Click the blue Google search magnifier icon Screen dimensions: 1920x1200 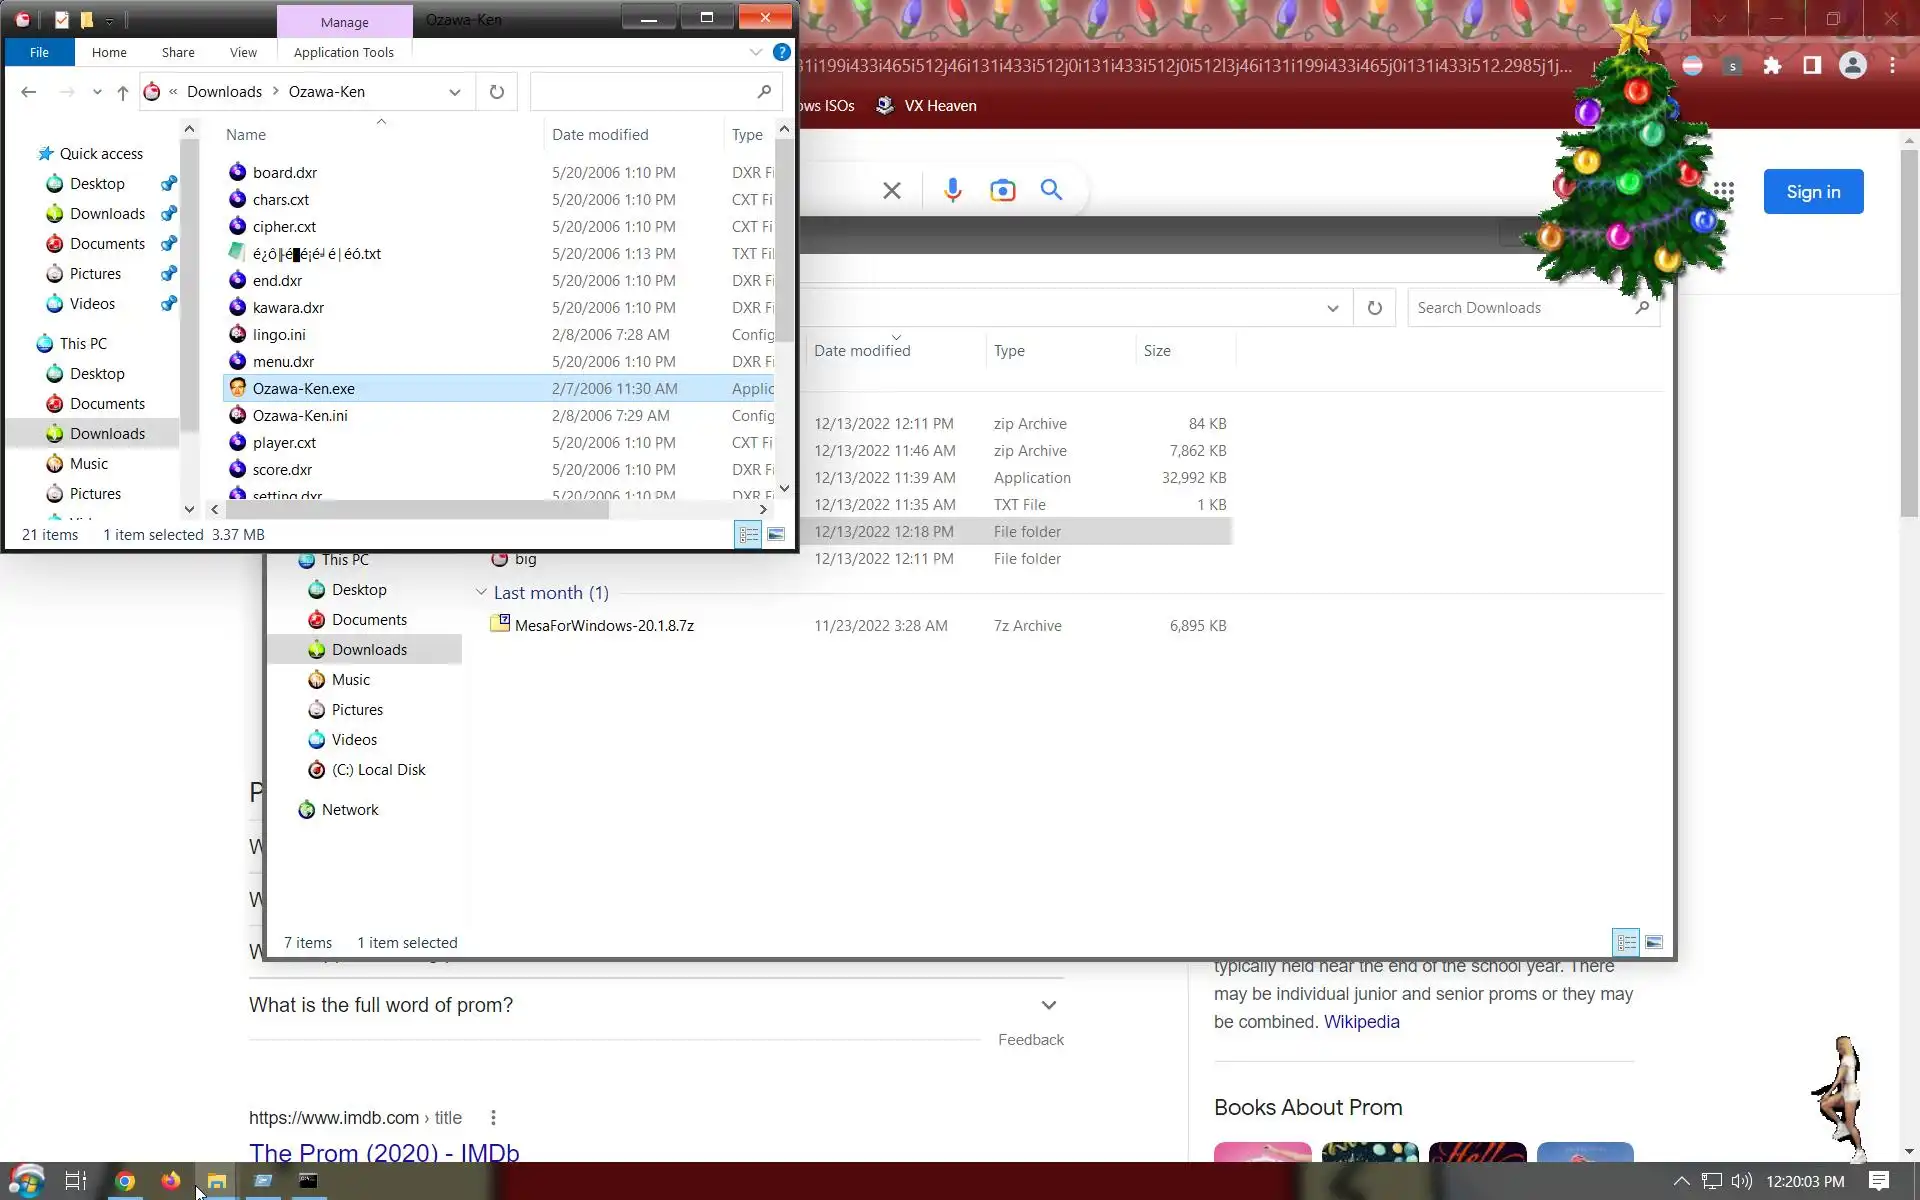(x=1050, y=190)
